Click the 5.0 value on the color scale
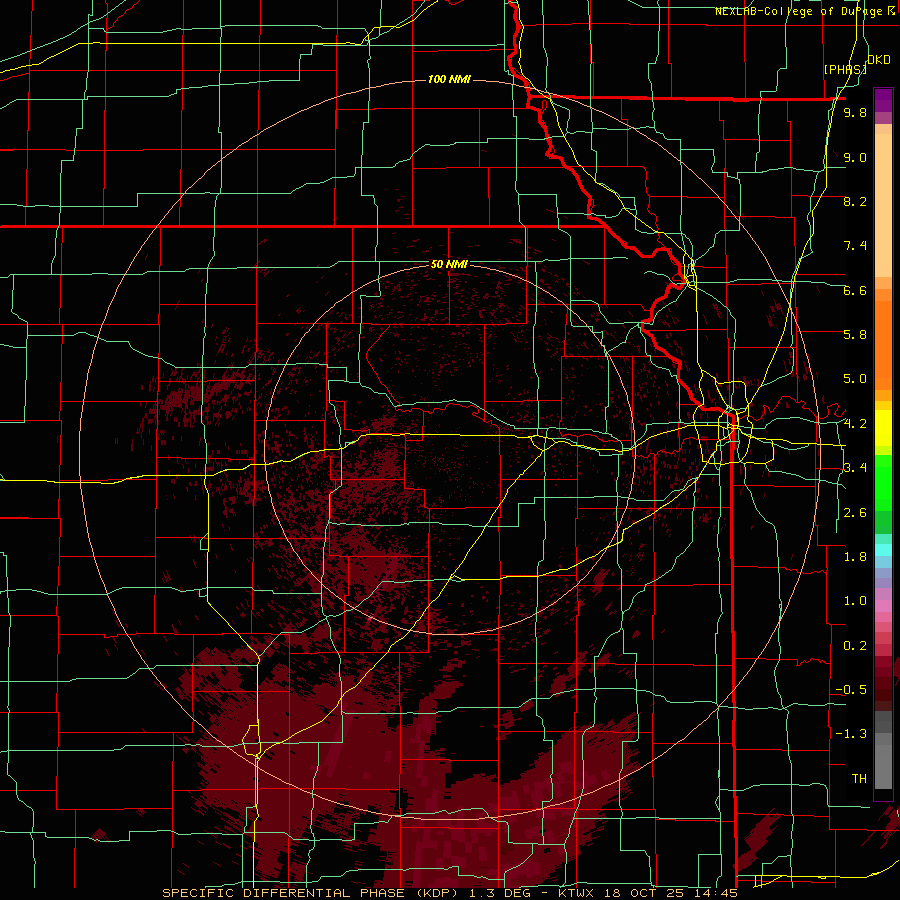Screen dimensions: 900x900 (855, 379)
